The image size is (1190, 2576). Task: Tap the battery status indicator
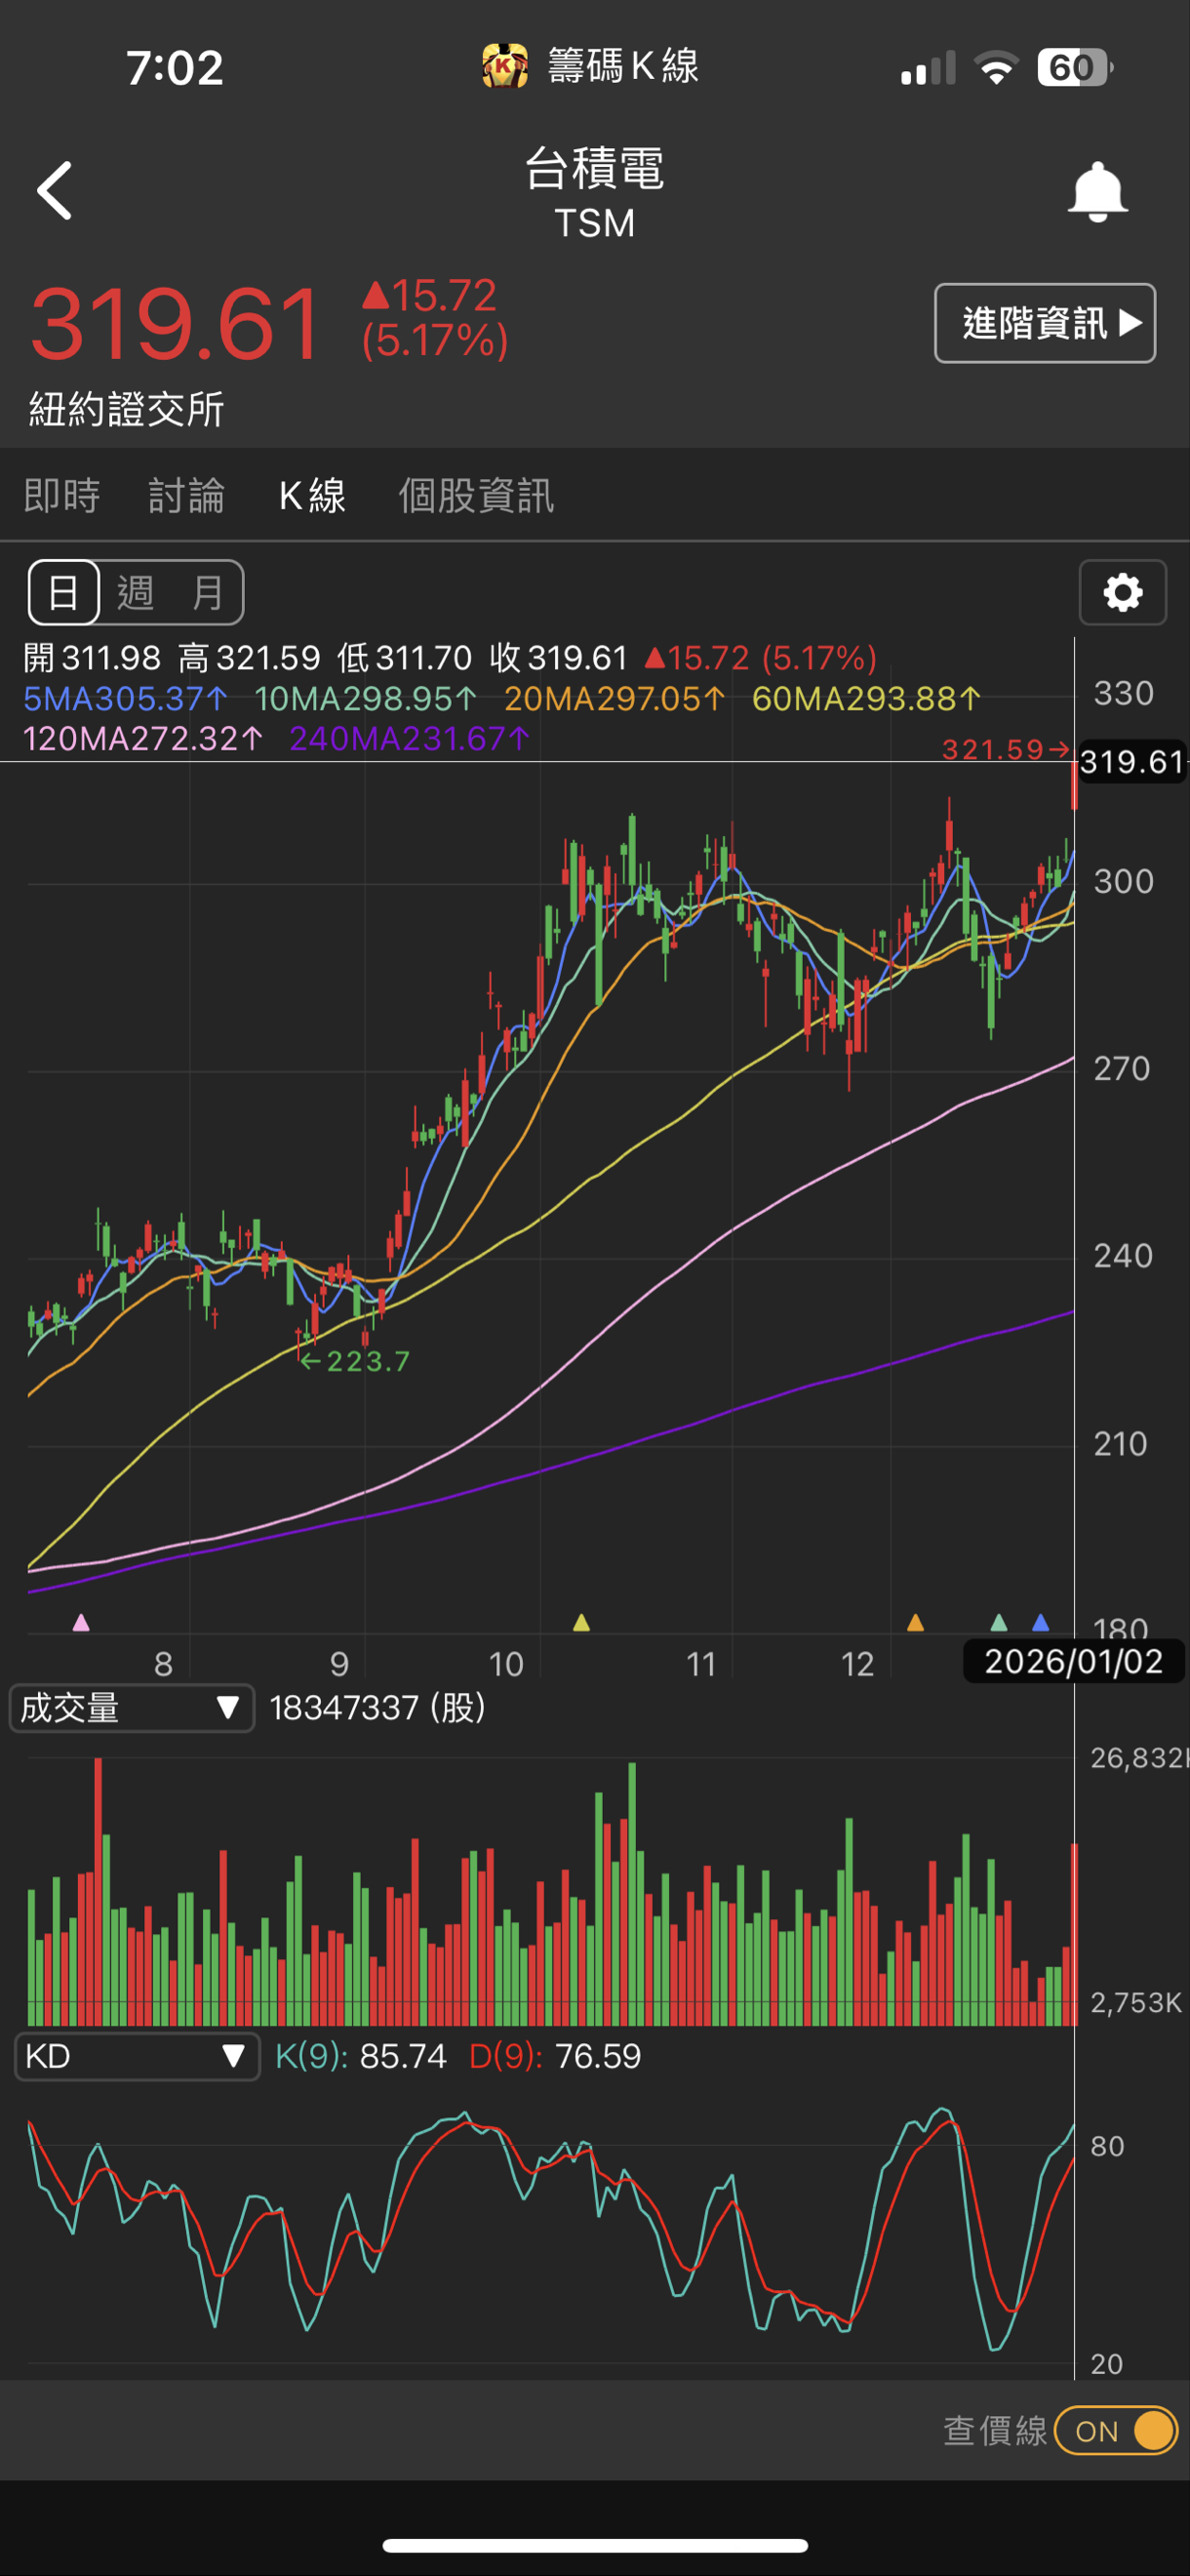[1075, 68]
